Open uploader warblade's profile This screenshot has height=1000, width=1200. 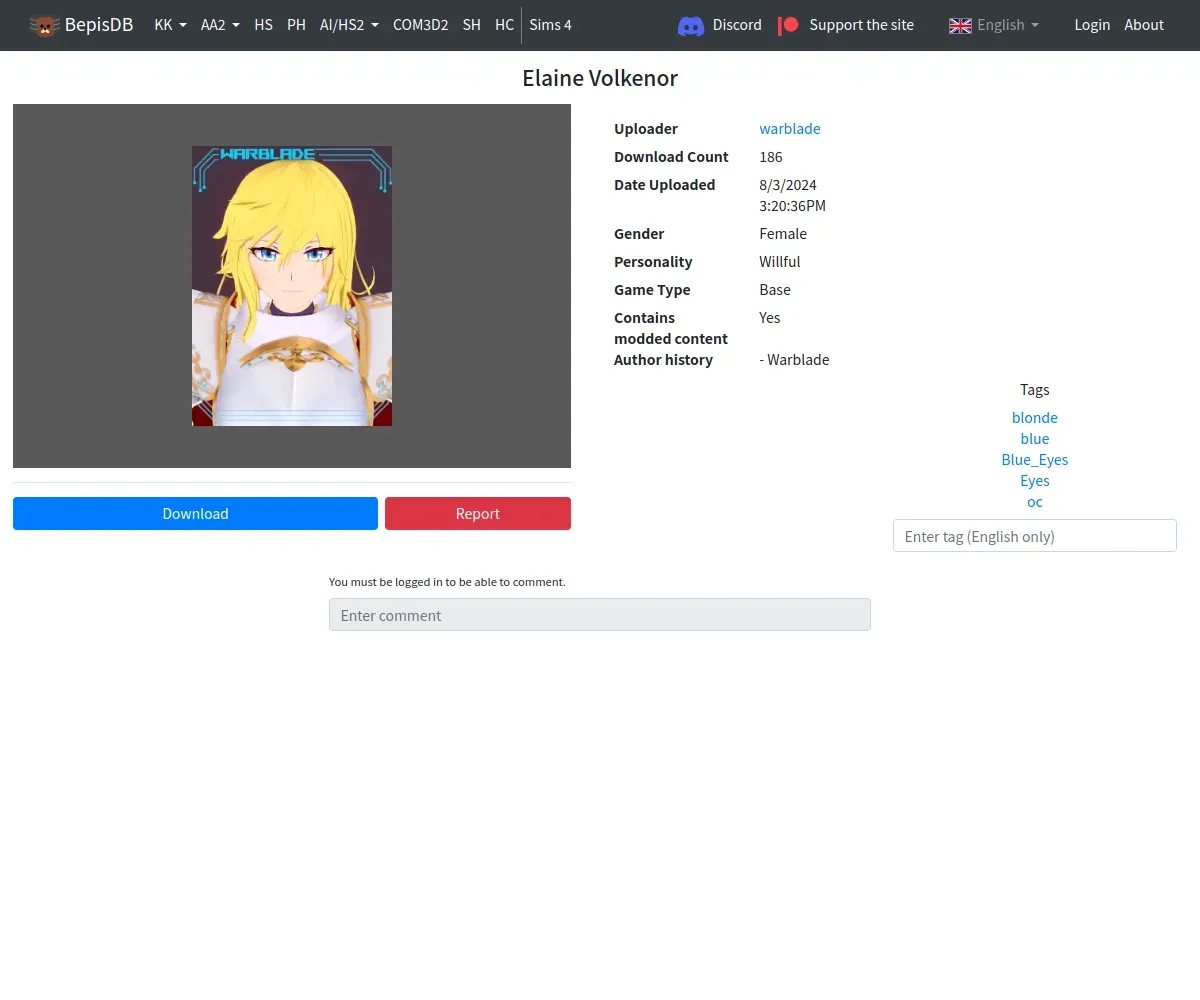[x=790, y=129]
